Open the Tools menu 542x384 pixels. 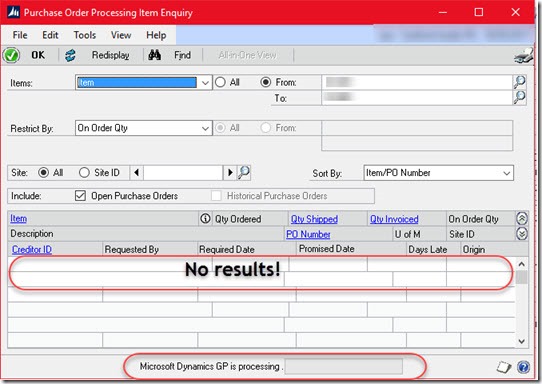point(85,35)
